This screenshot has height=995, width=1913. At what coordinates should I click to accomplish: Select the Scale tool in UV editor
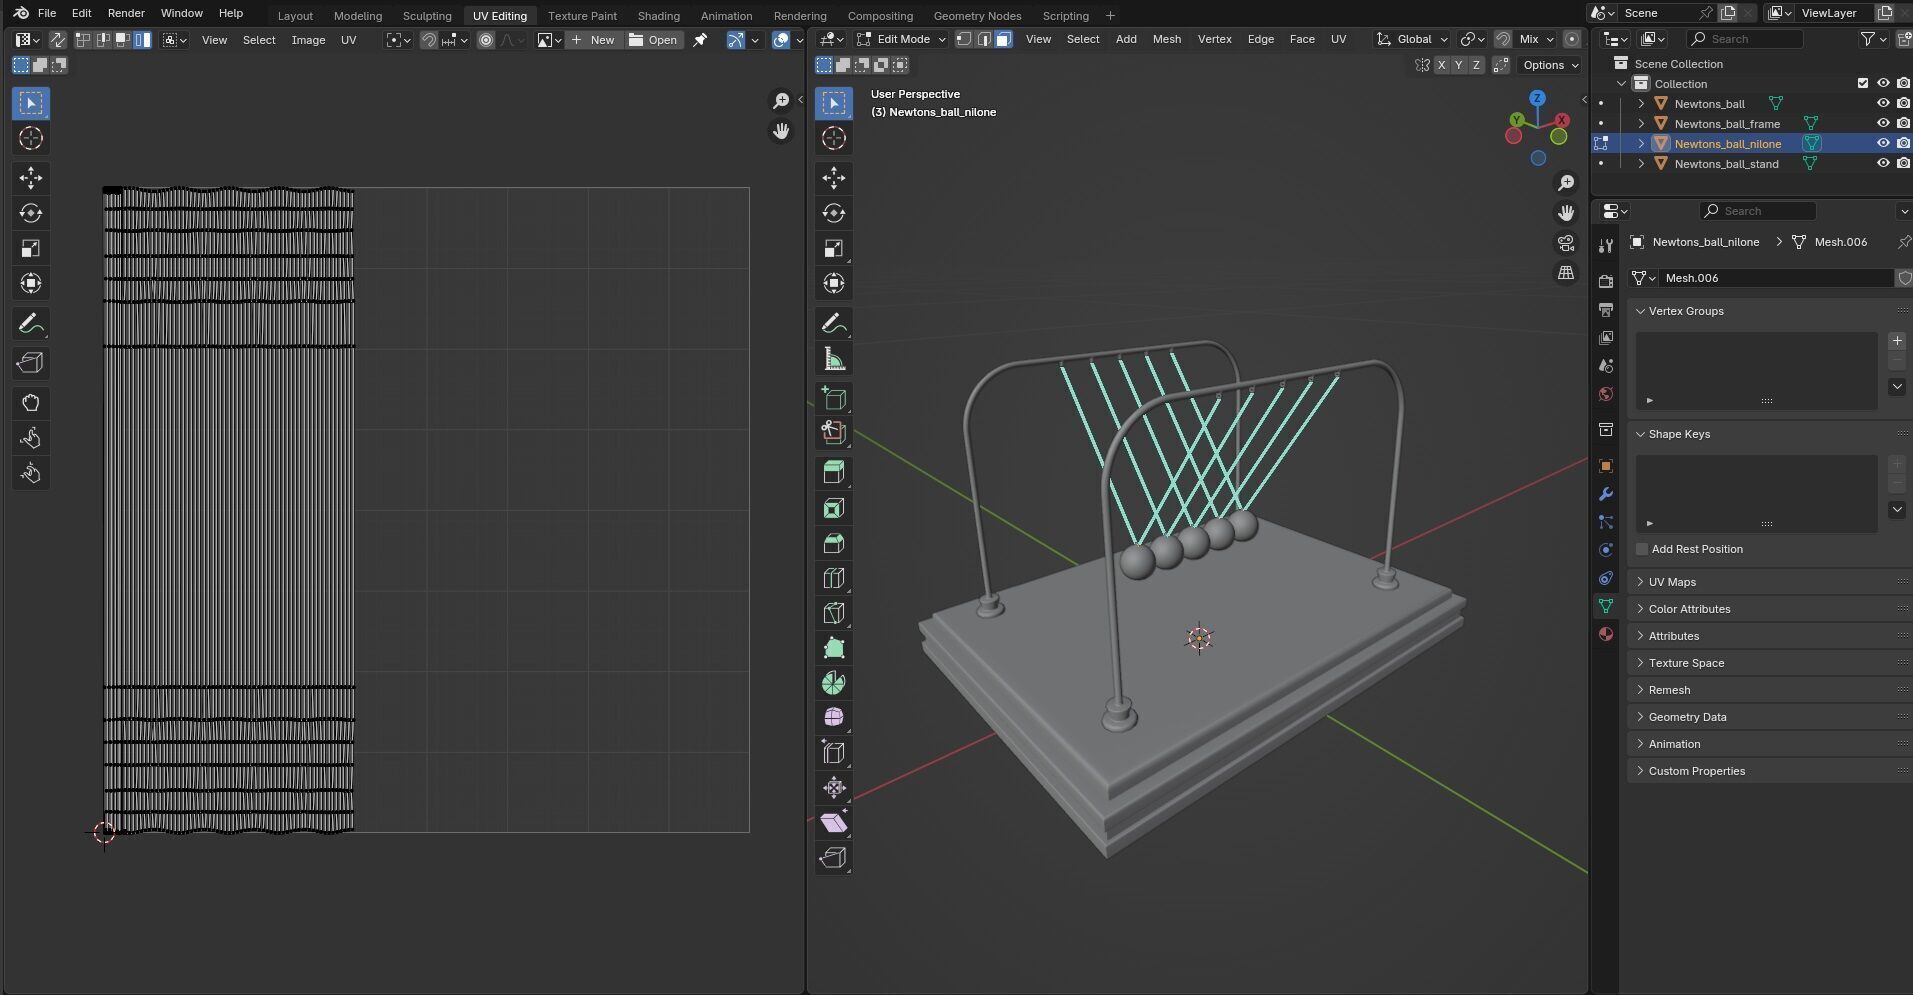point(31,248)
